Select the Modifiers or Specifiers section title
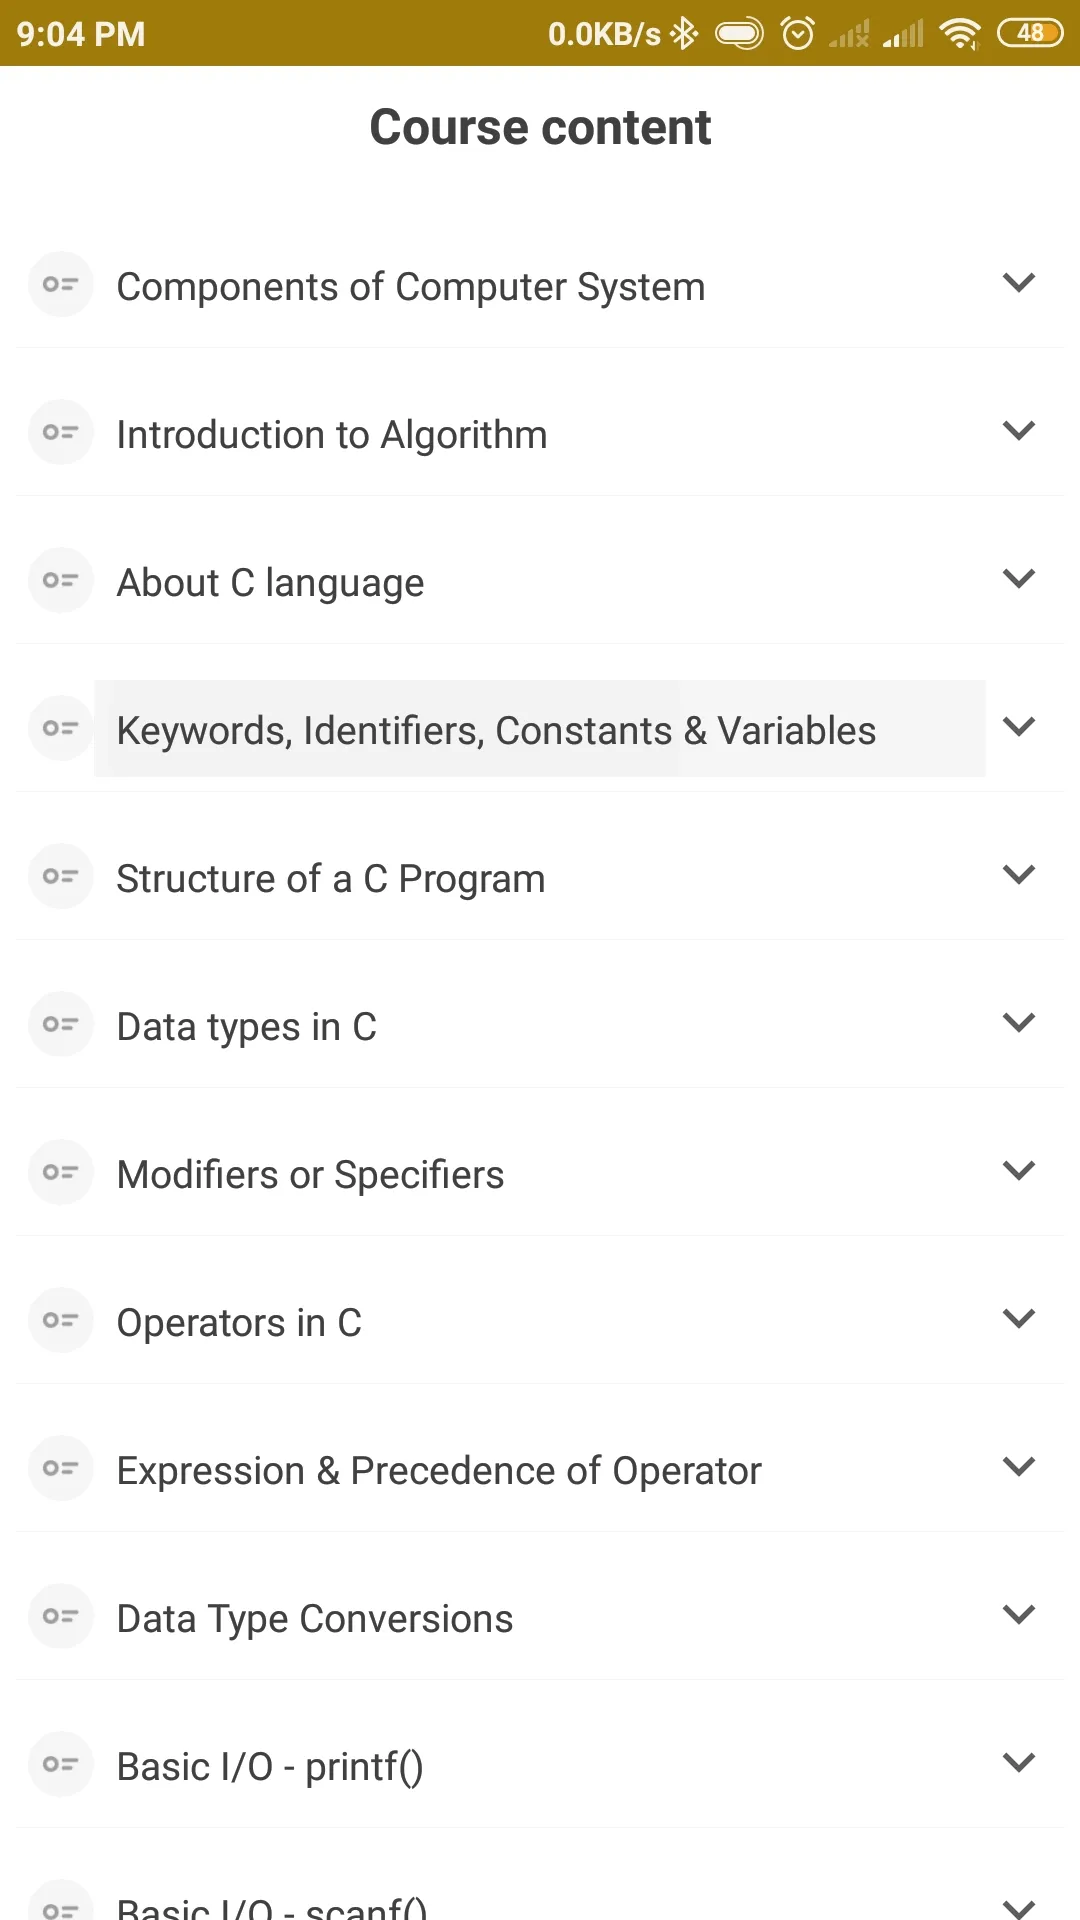The width and height of the screenshot is (1080, 1920). [x=310, y=1175]
